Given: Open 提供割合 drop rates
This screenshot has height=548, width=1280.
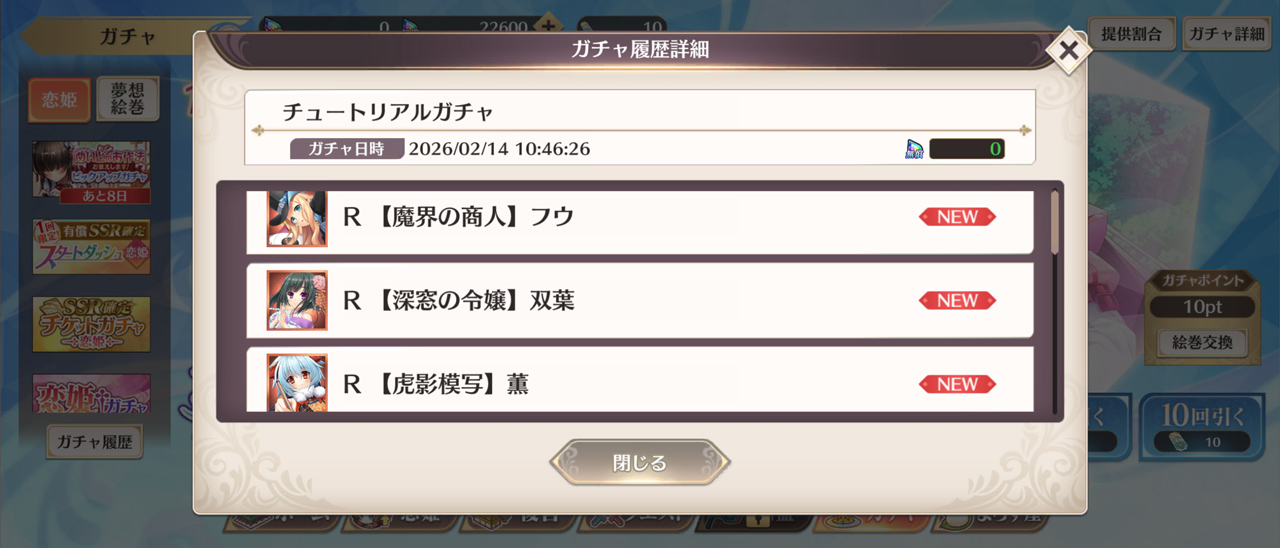Looking at the screenshot, I should click(1131, 33).
